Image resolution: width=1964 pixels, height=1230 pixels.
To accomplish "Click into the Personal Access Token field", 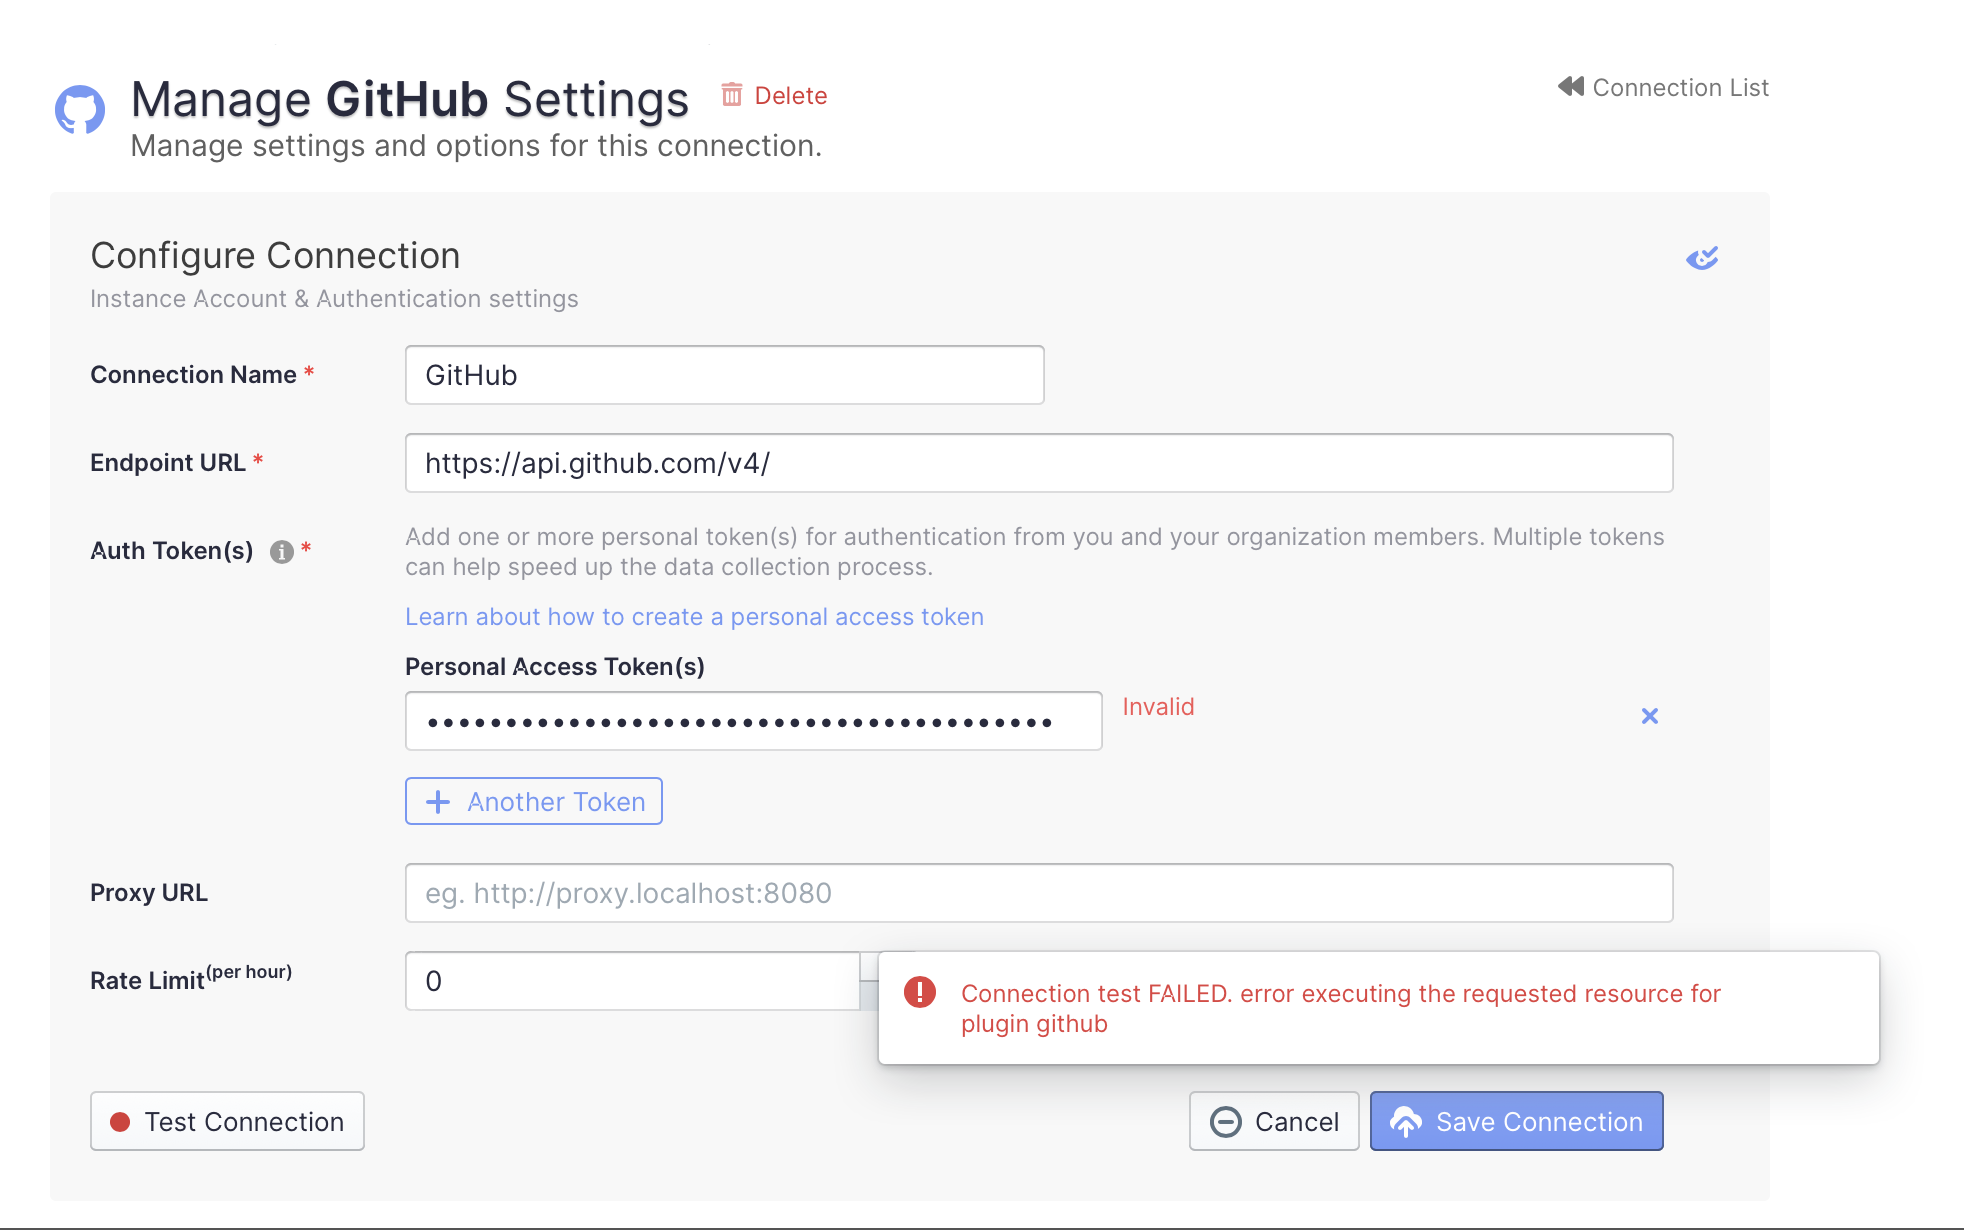I will tap(753, 721).
